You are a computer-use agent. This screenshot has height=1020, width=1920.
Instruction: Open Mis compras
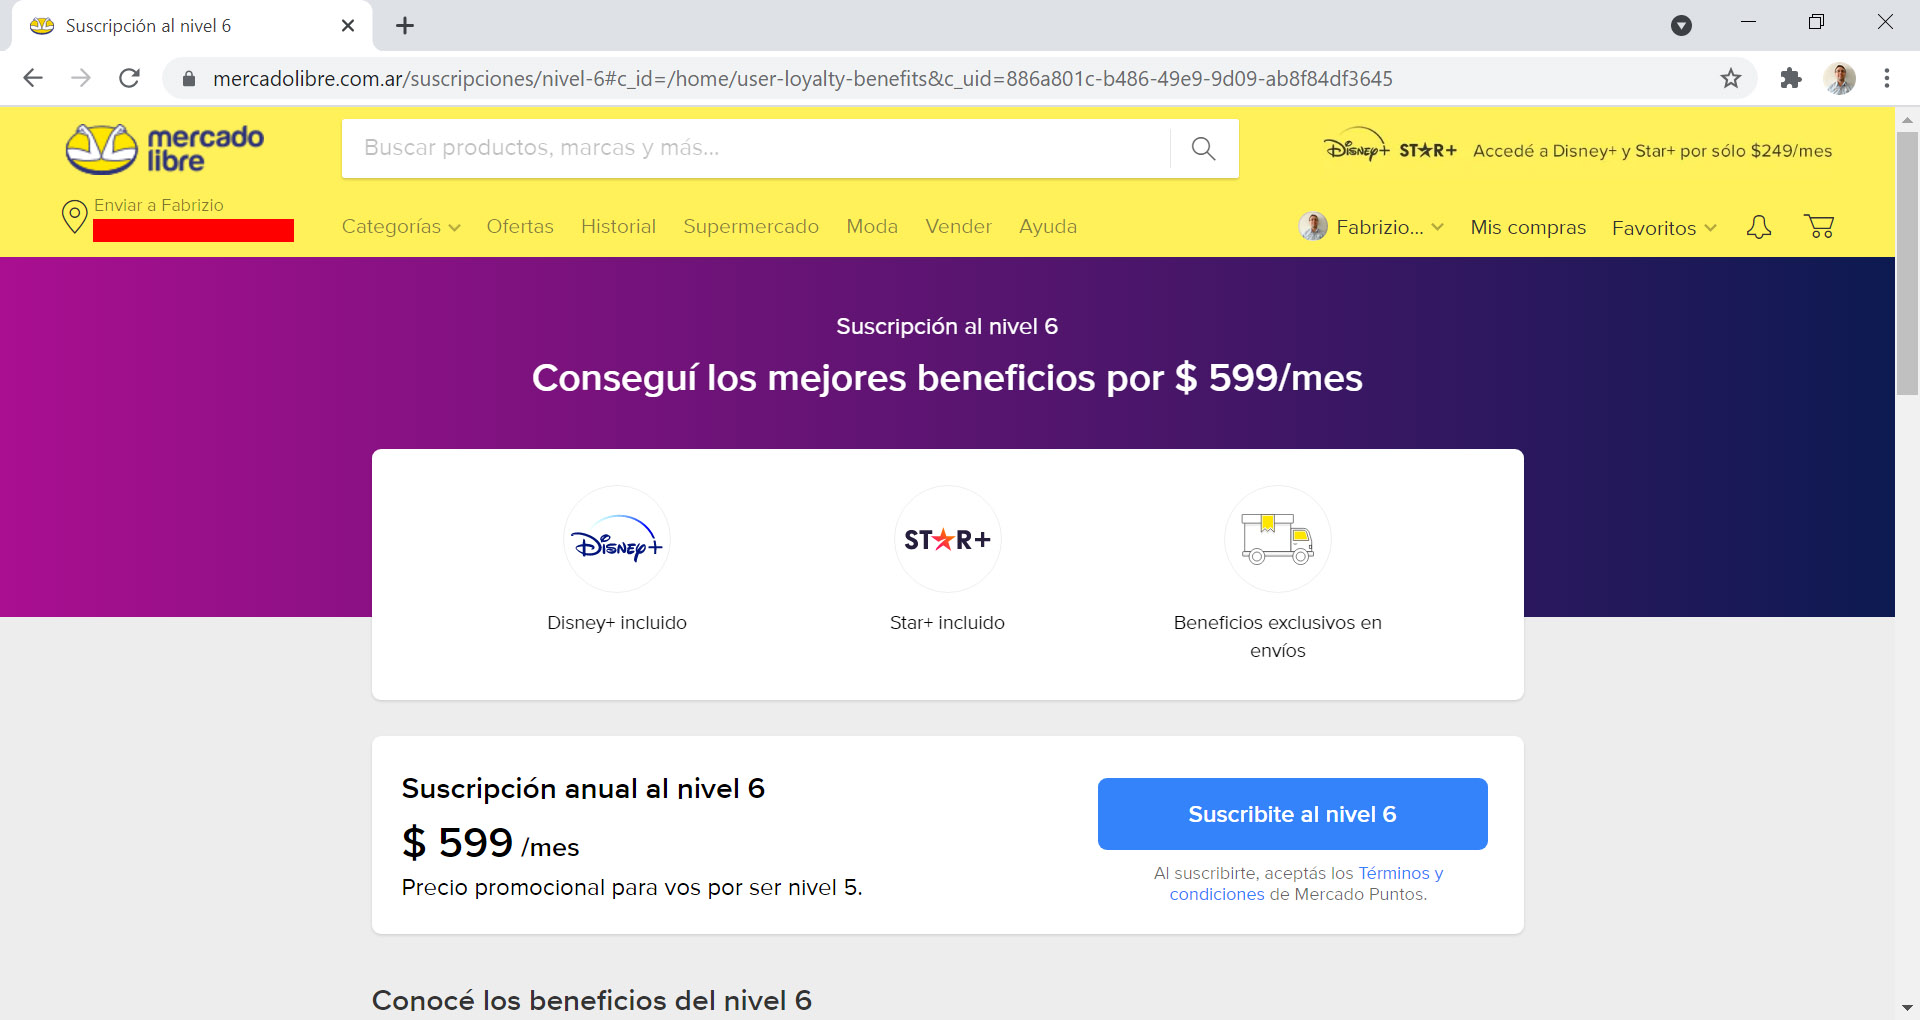(x=1528, y=228)
